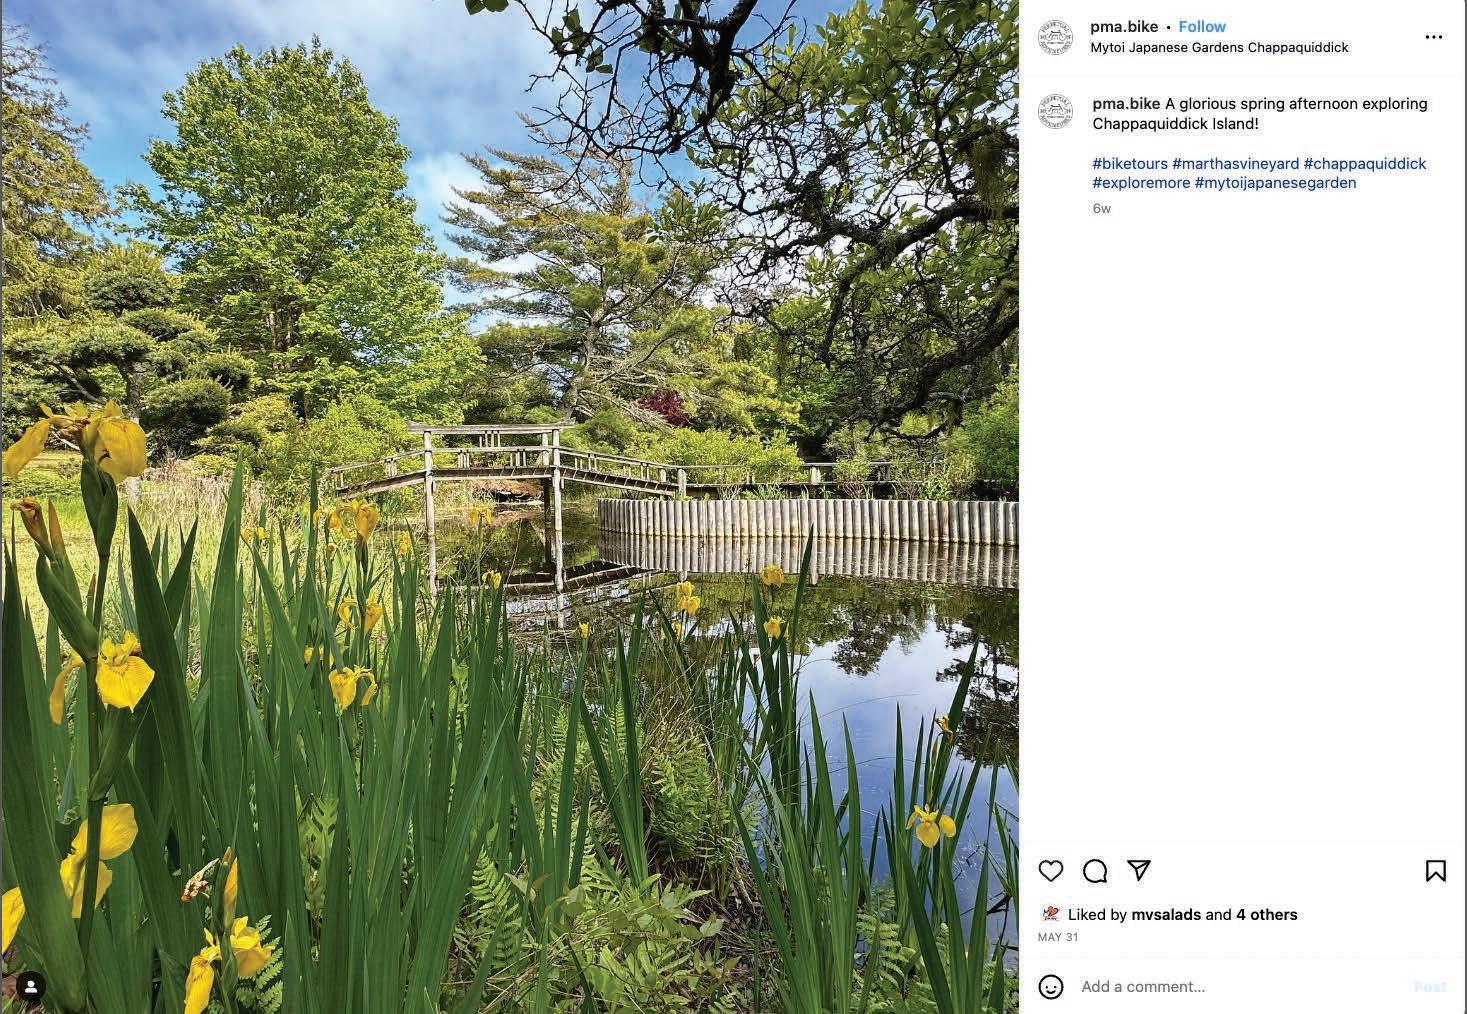Open more options three-dot menu

[1434, 37]
